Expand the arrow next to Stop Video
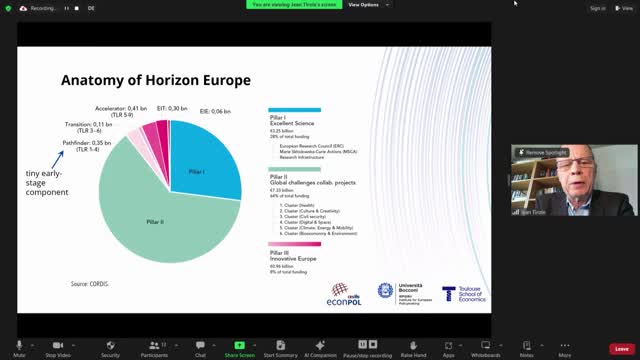The width and height of the screenshot is (640, 360). [x=73, y=345]
